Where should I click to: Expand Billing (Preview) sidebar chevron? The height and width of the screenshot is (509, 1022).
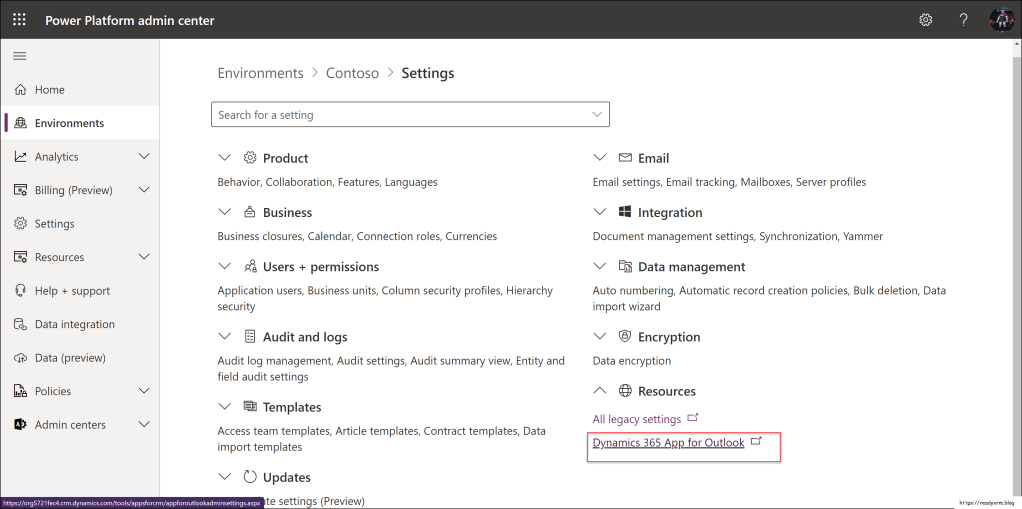(144, 190)
